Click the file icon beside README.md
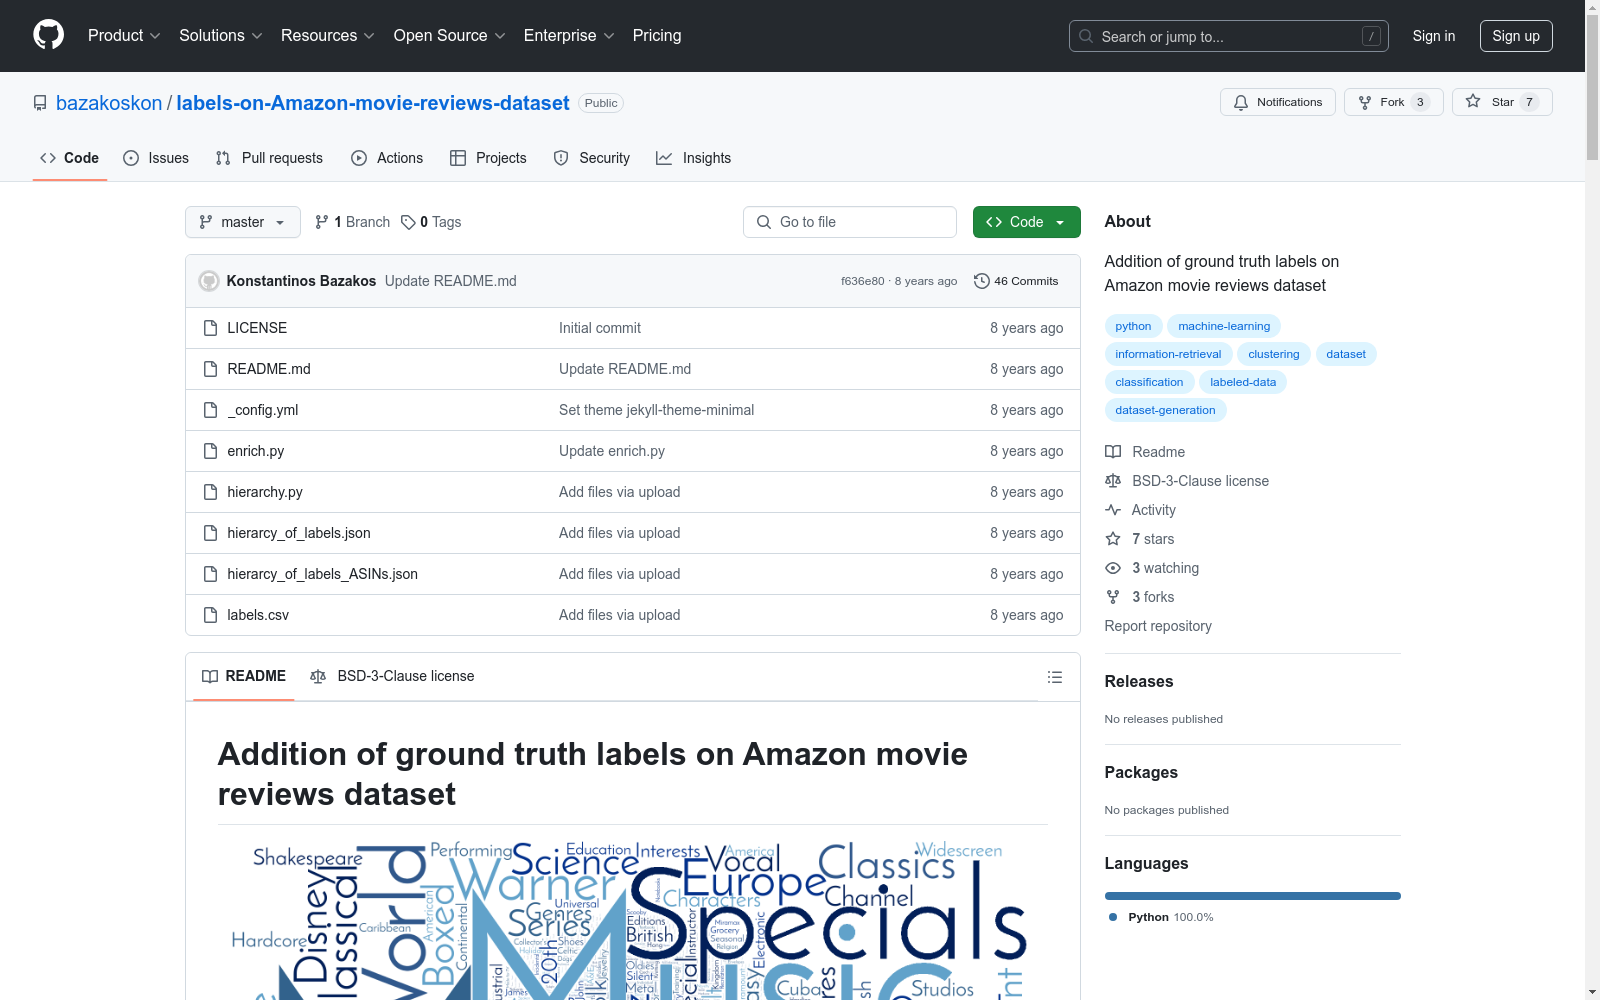 [210, 369]
